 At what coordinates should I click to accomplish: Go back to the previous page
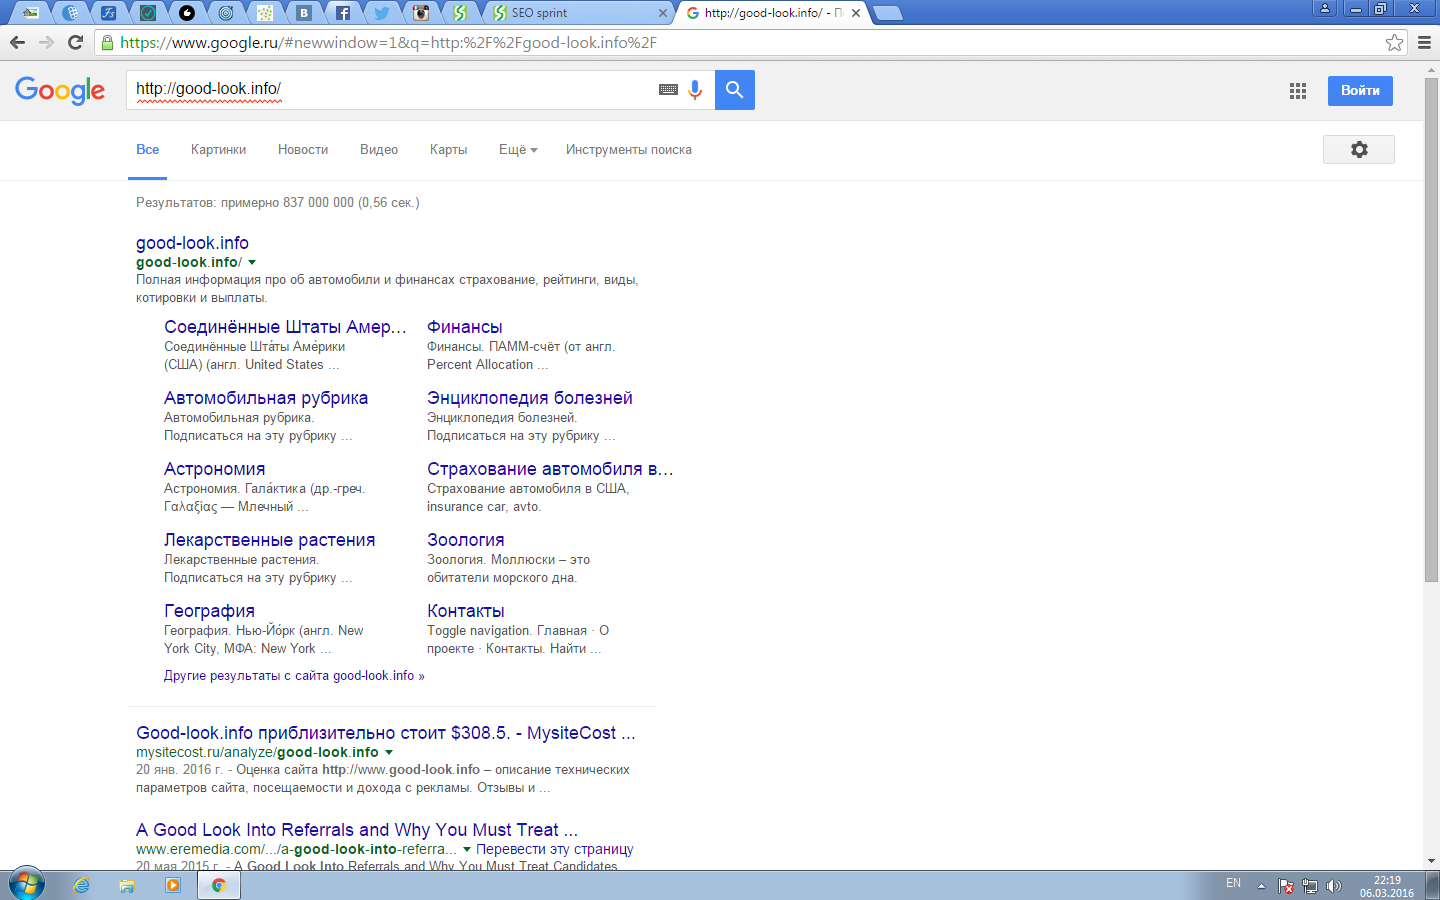point(17,42)
